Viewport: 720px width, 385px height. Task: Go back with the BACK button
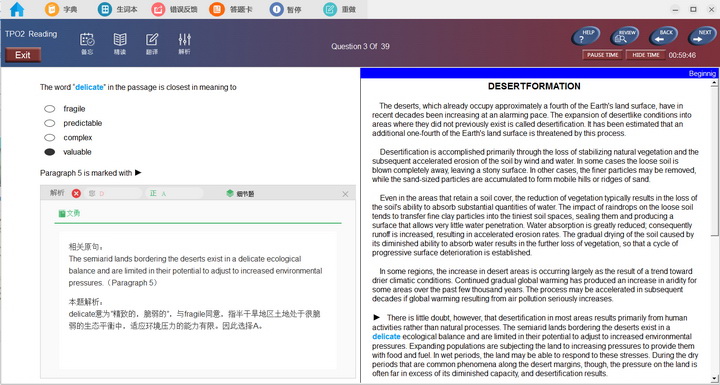coord(664,36)
